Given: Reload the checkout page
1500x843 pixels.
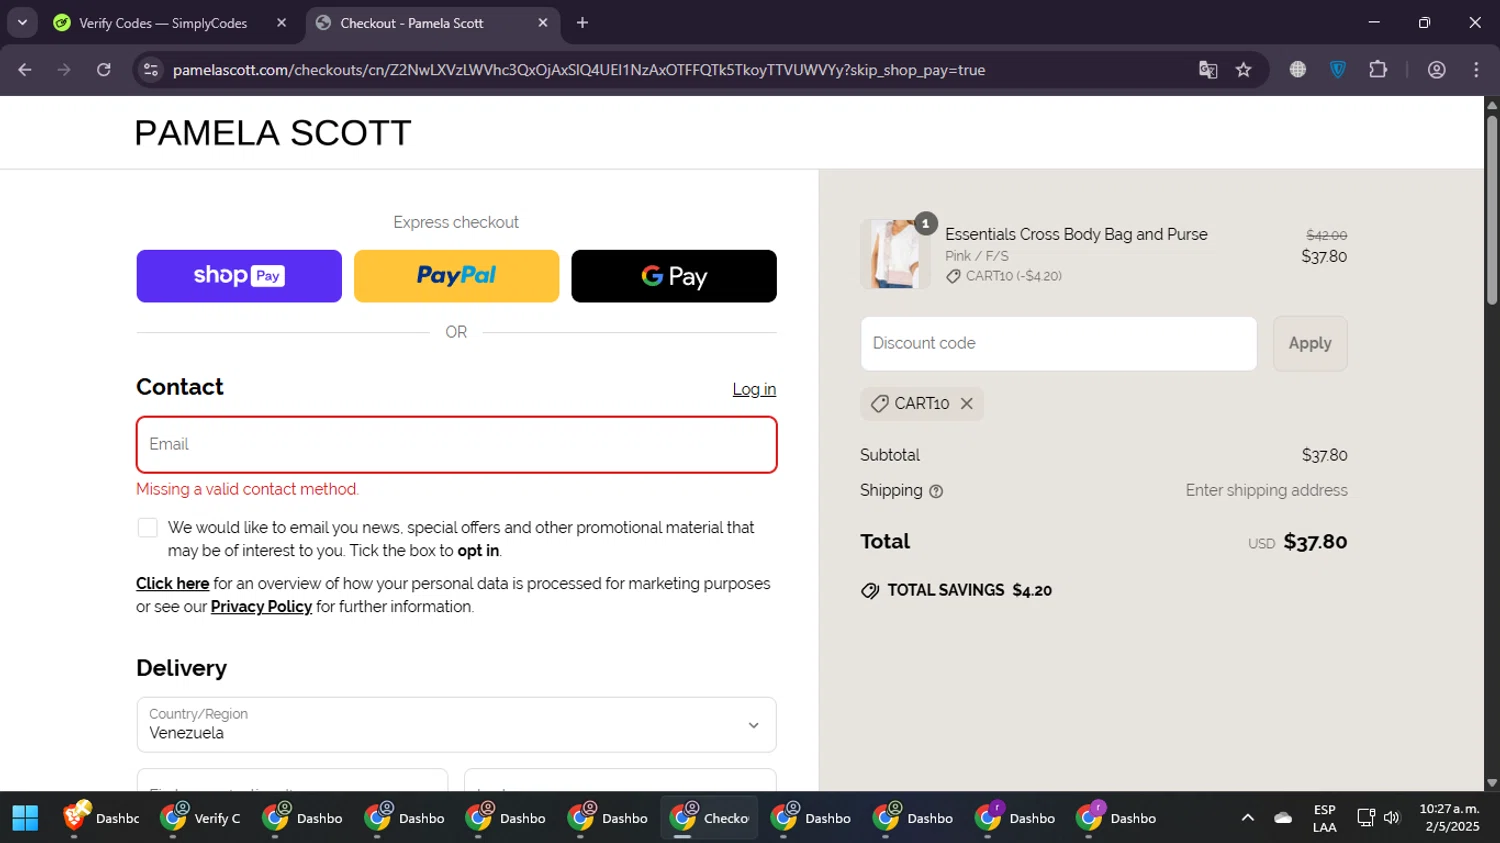Looking at the screenshot, I should pos(104,70).
